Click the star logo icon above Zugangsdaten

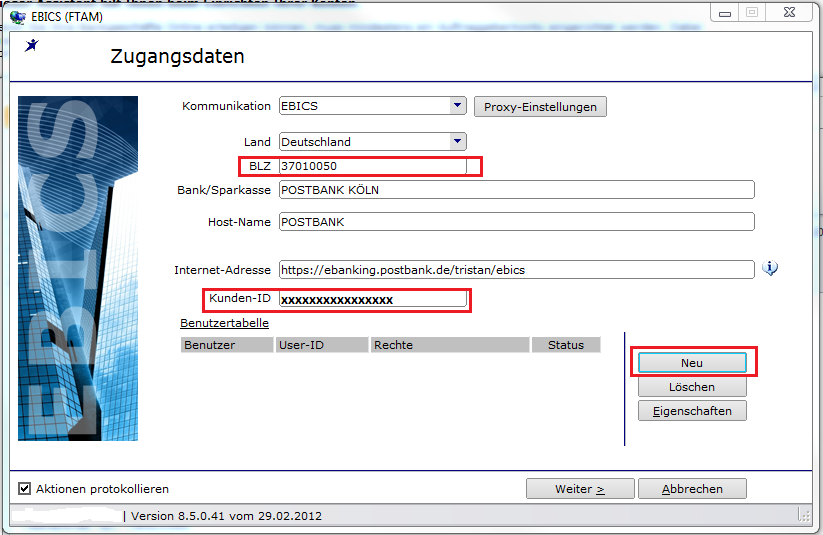click(31, 45)
